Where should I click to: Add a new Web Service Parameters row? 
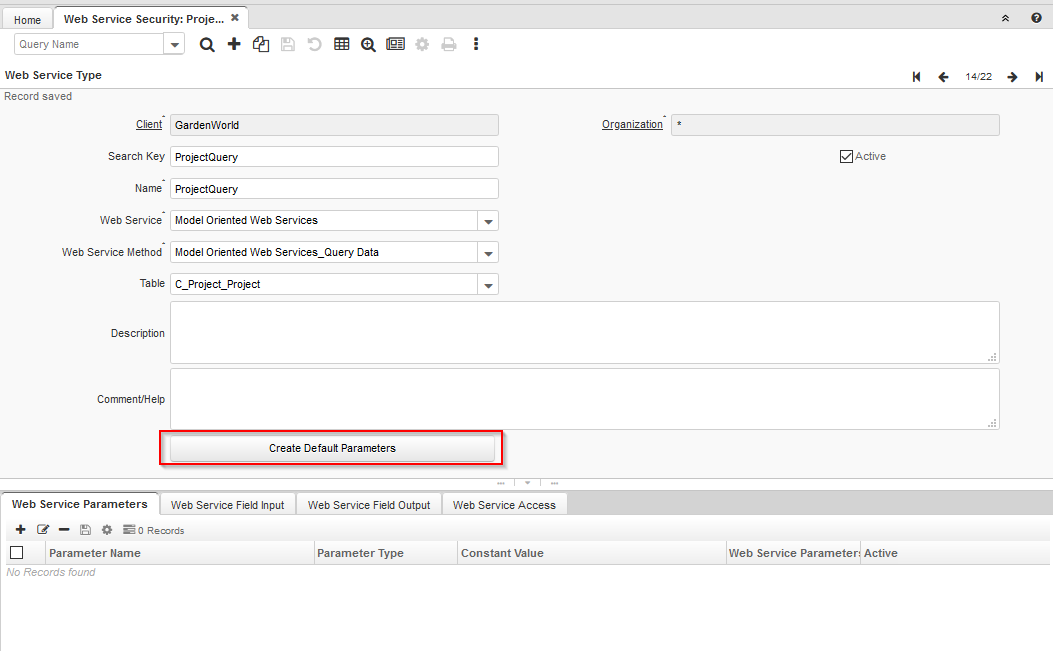(x=20, y=530)
